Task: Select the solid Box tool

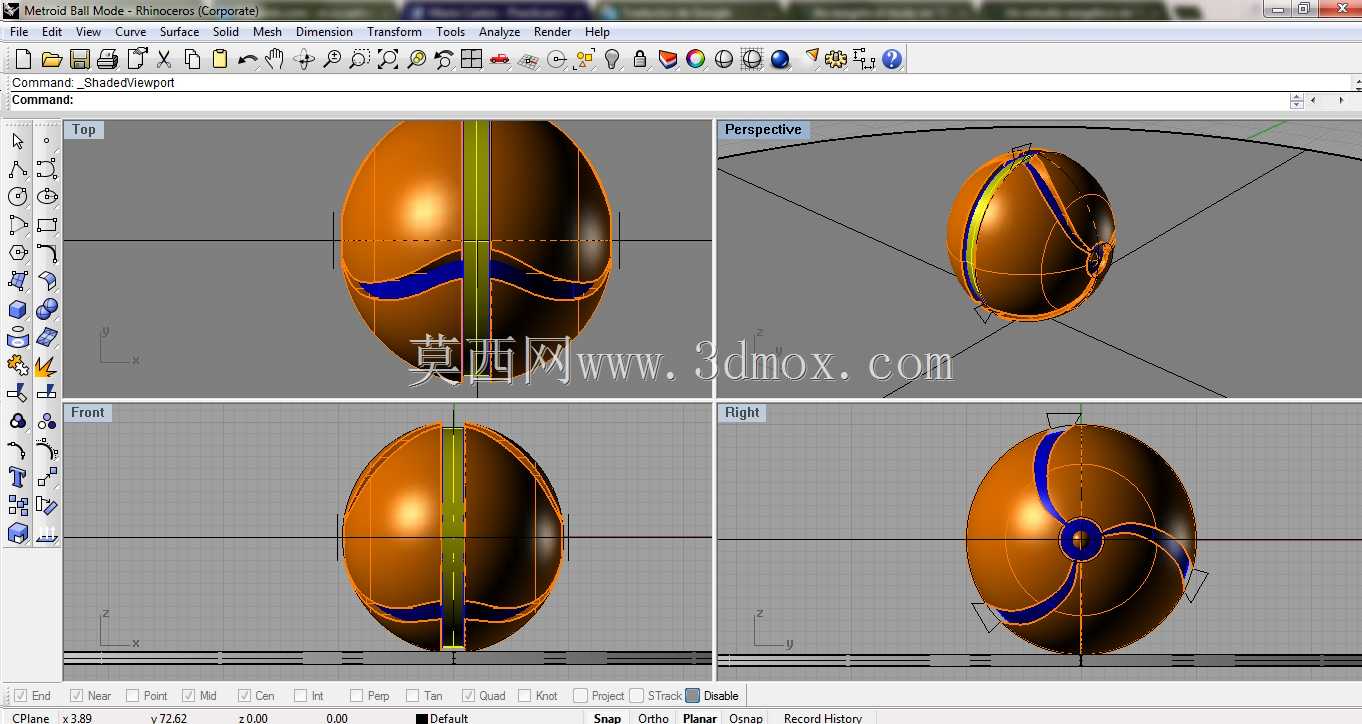Action: pyautogui.click(x=18, y=310)
